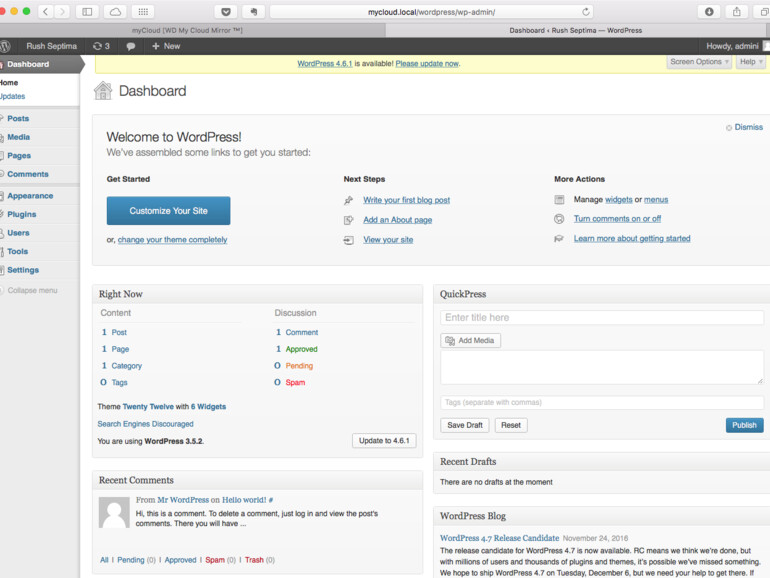Click Add an About page link
Screen dimensions: 770x578
pos(398,220)
